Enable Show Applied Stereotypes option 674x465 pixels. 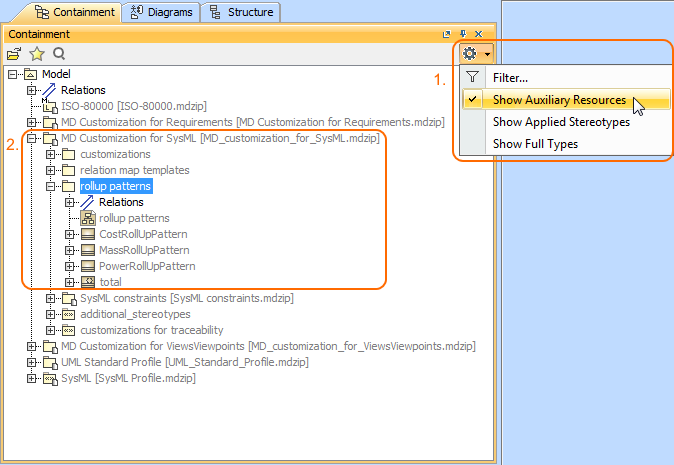click(561, 122)
